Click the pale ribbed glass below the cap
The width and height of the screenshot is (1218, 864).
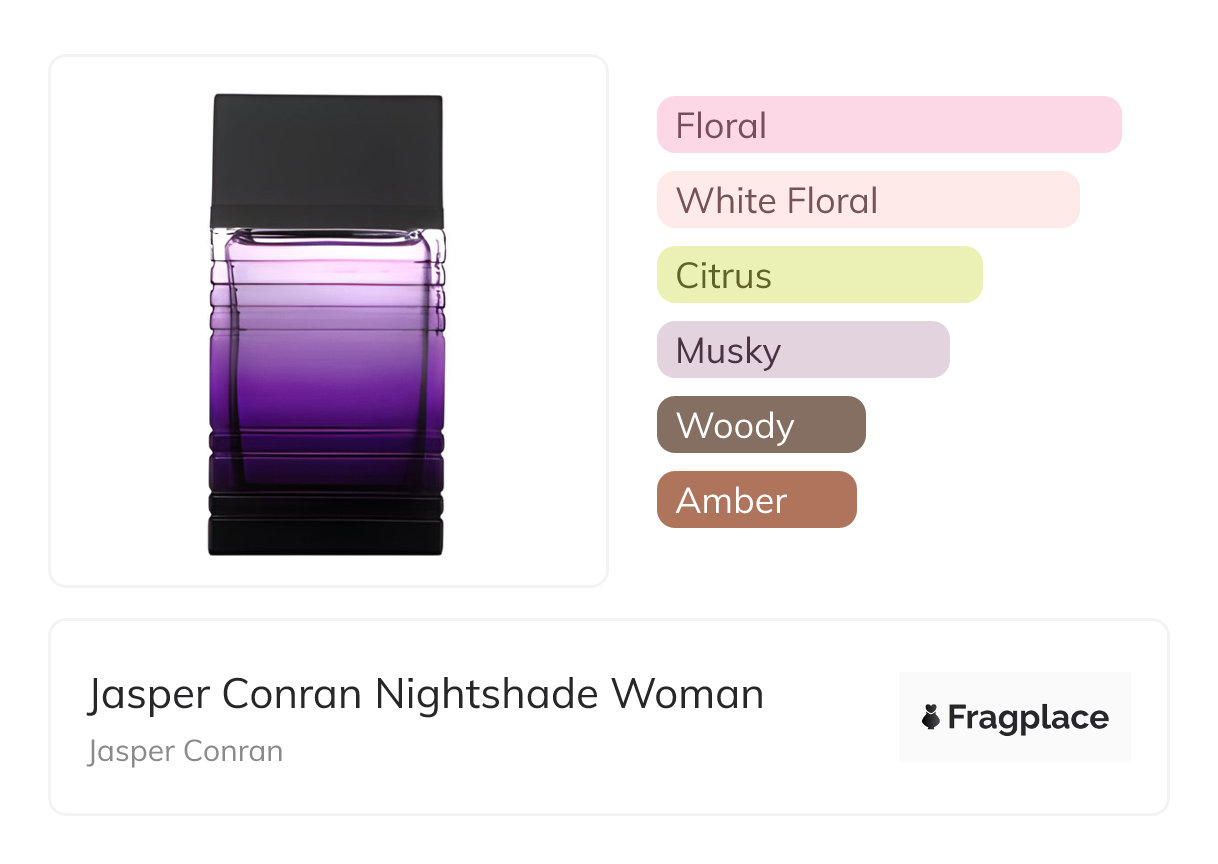pos(327,260)
